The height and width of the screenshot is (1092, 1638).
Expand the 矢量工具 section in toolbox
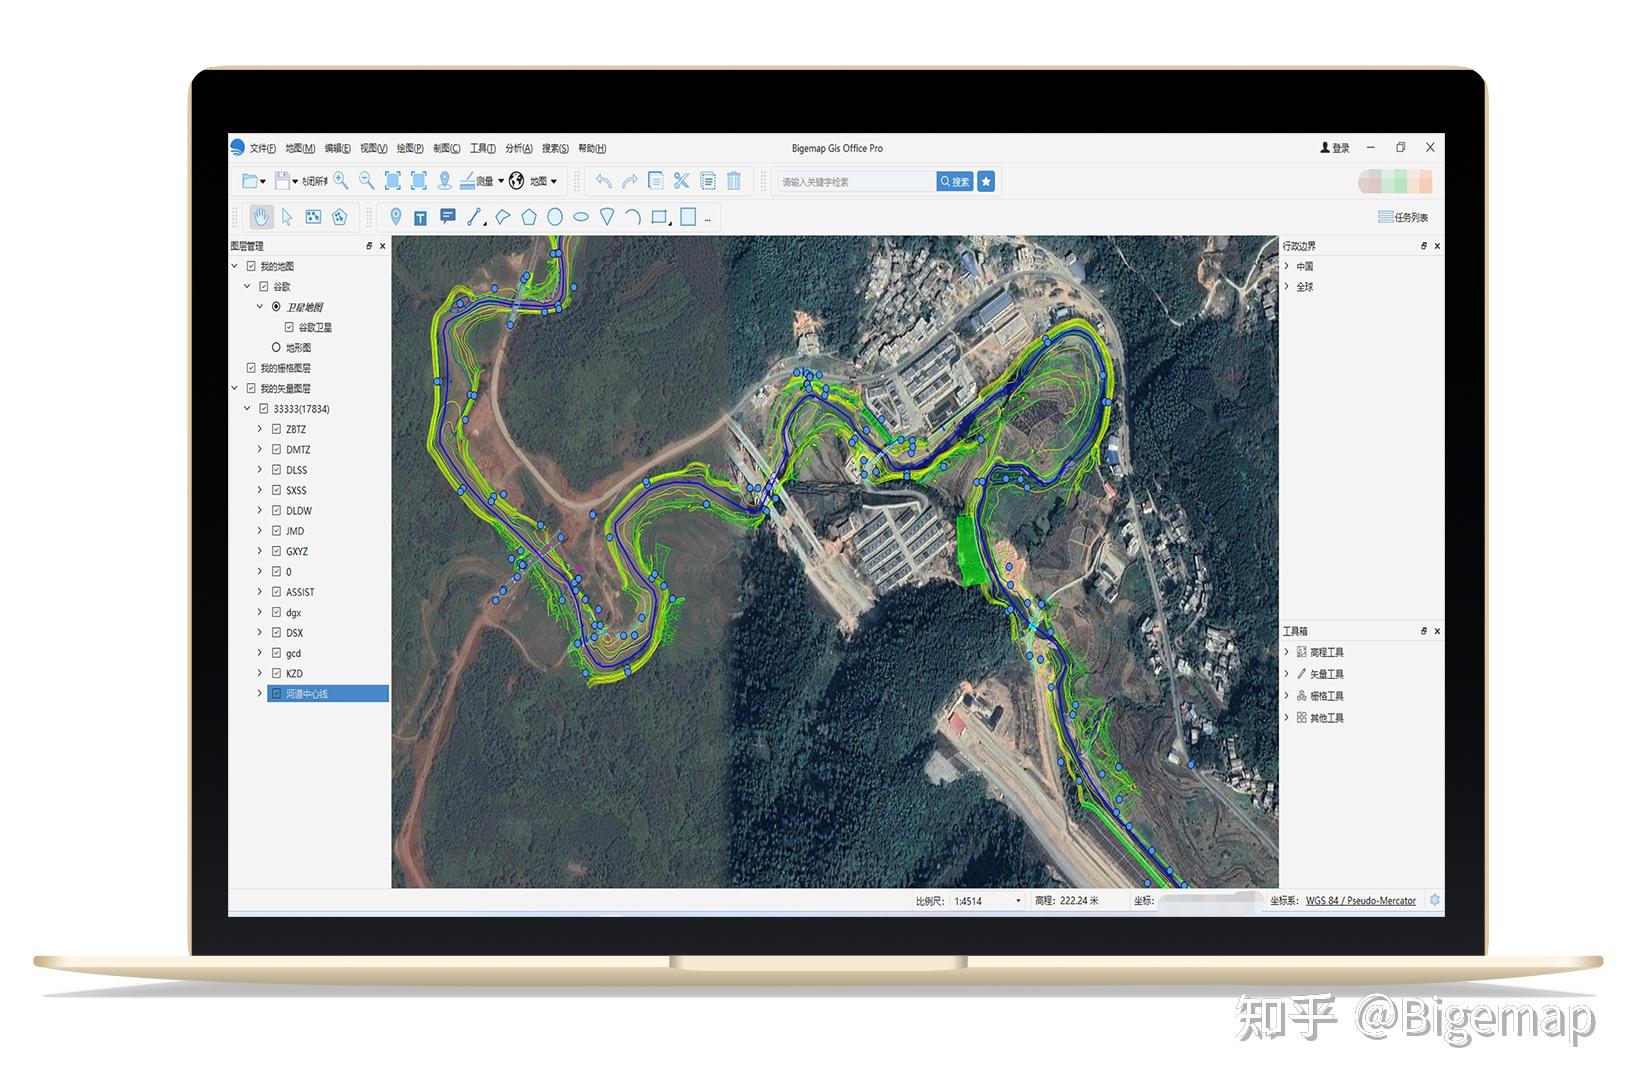point(1324,673)
